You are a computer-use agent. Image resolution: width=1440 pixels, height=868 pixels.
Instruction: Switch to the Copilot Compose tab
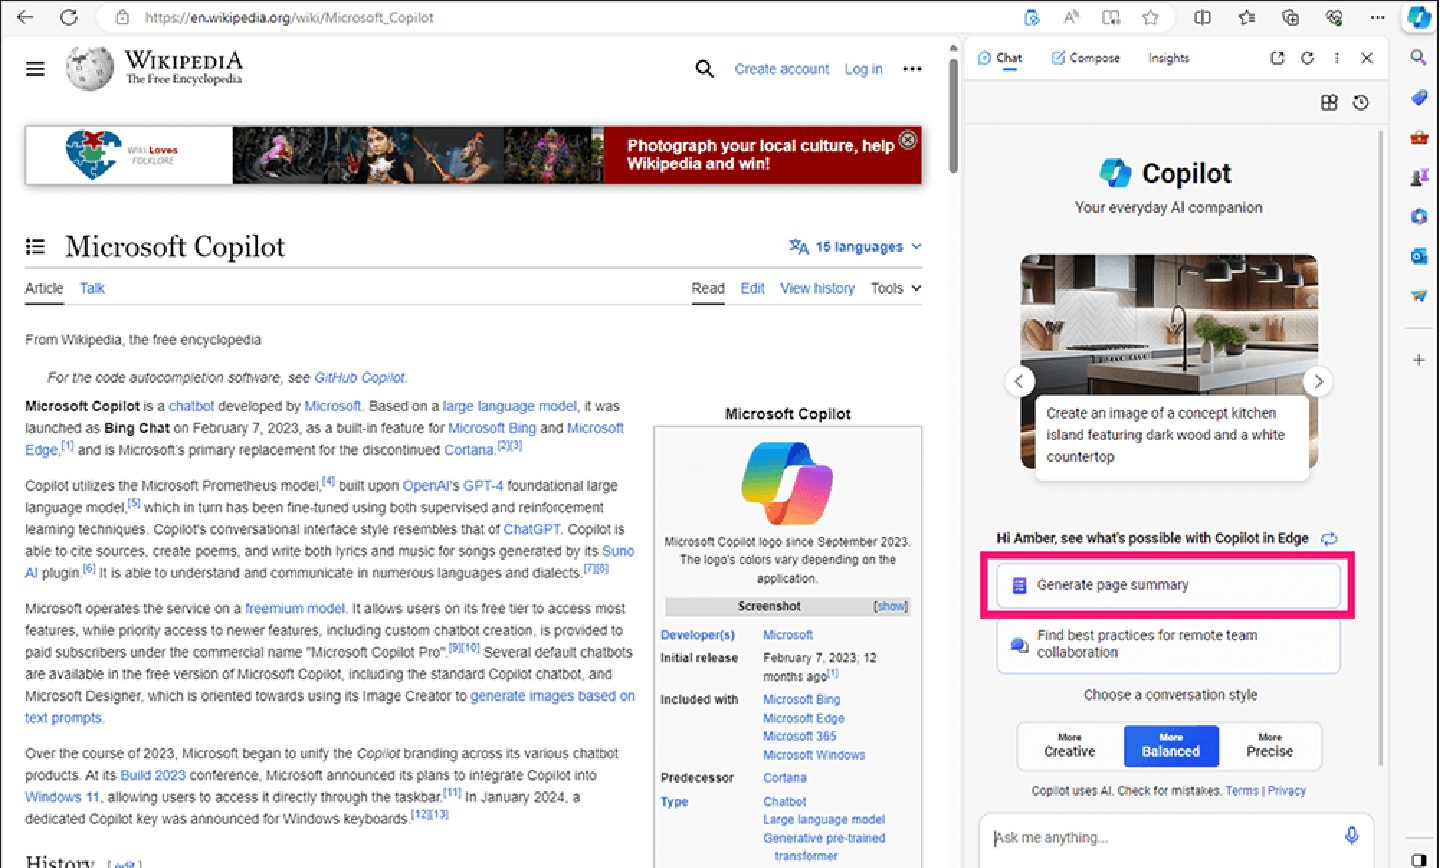point(1085,58)
